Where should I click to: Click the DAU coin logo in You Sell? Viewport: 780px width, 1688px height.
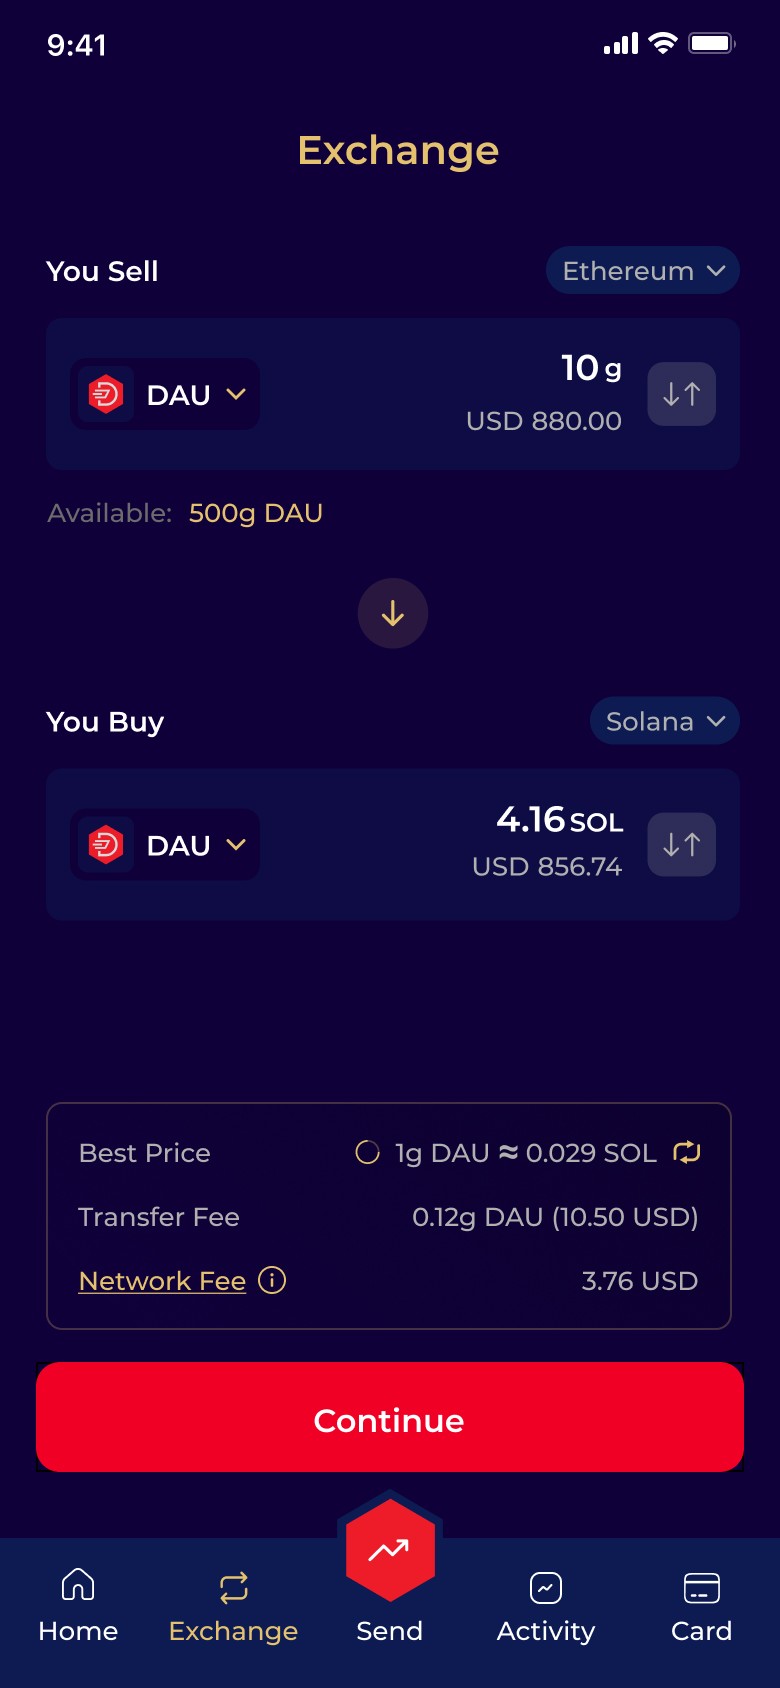pyautogui.click(x=106, y=394)
